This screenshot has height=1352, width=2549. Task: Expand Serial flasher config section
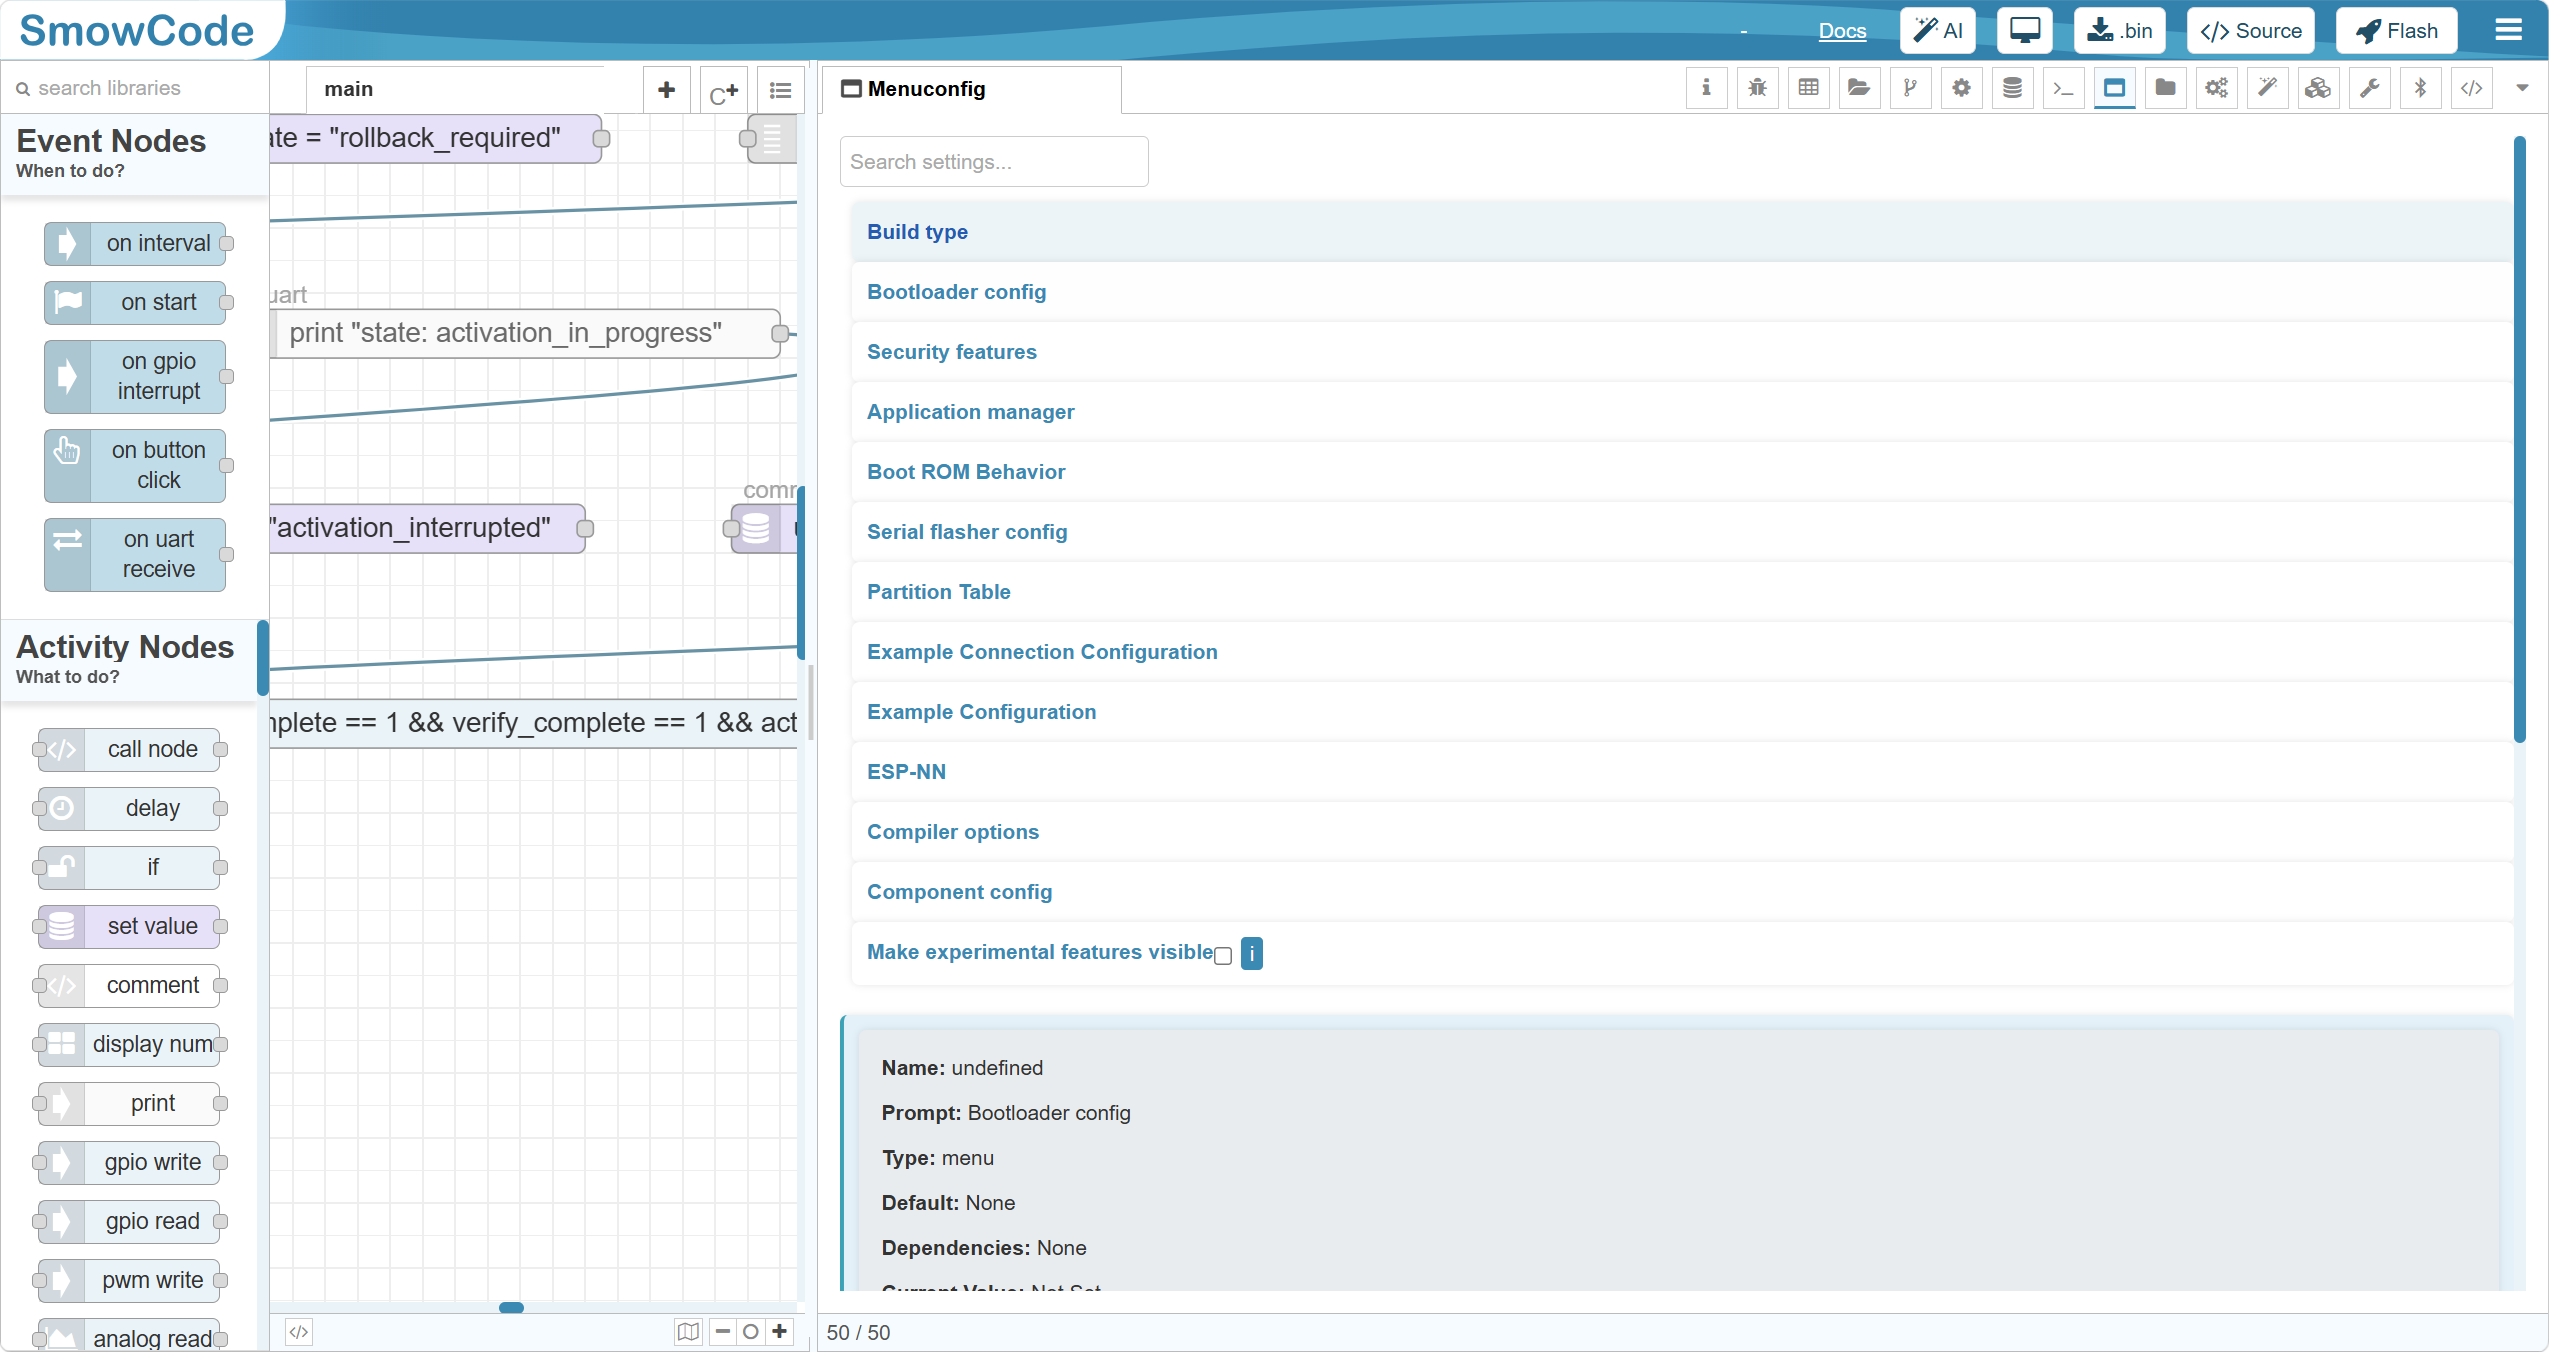[x=1680, y=532]
